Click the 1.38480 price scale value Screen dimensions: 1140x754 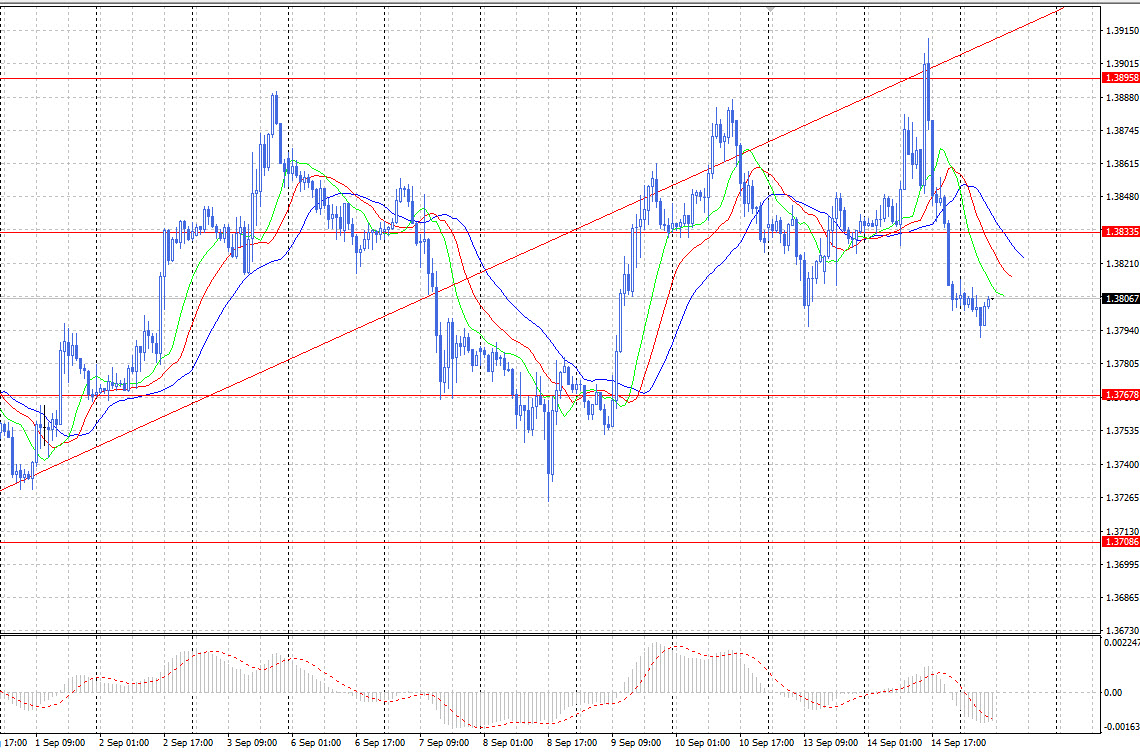(1122, 196)
